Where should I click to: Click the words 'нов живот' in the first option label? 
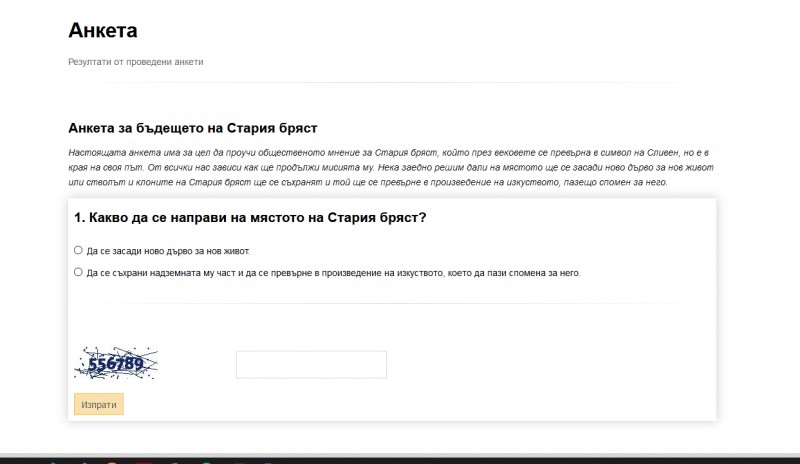(x=229, y=251)
